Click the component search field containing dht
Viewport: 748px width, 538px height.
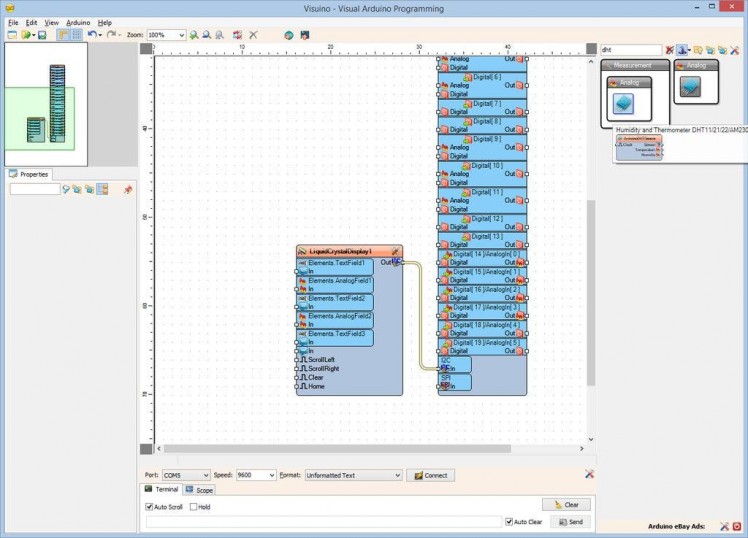[x=630, y=49]
